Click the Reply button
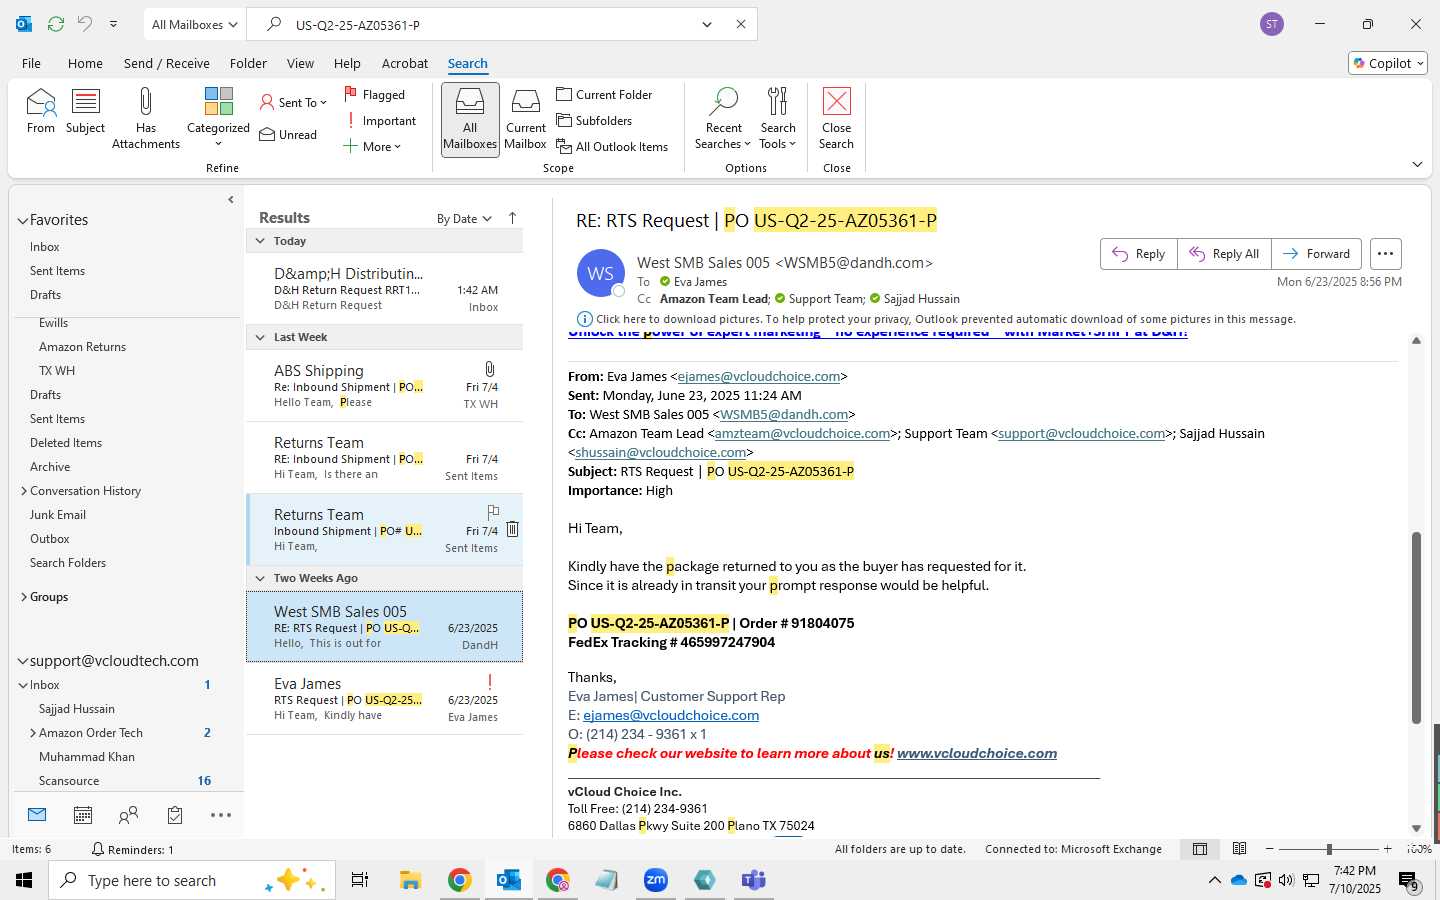The width and height of the screenshot is (1440, 900). coord(1139,254)
